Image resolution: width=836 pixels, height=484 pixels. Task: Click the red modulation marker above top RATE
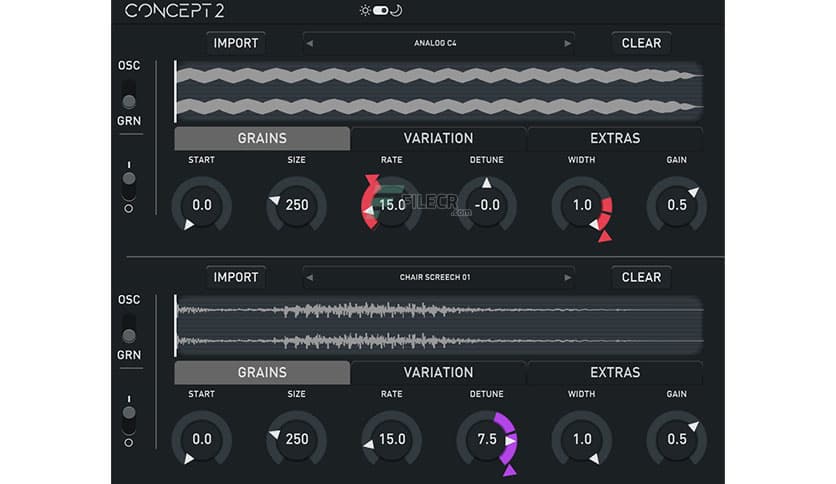pyautogui.click(x=372, y=180)
